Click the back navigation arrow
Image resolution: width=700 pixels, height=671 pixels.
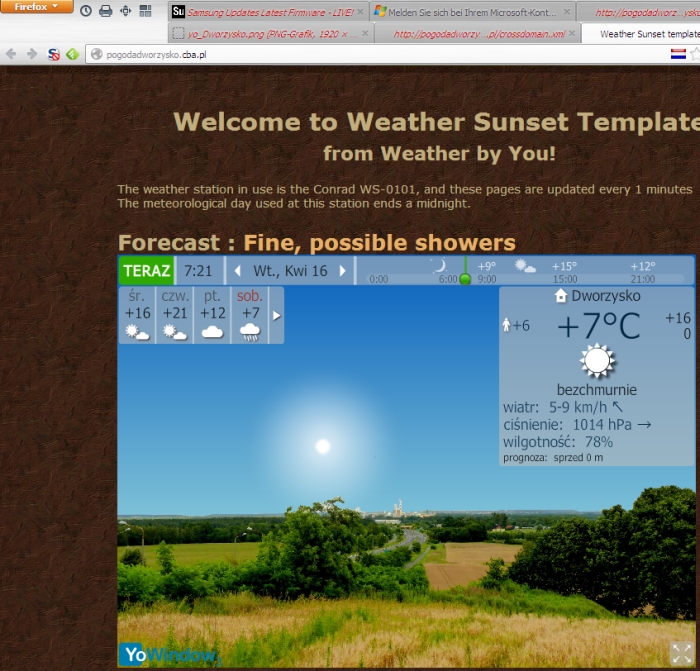click(11, 54)
